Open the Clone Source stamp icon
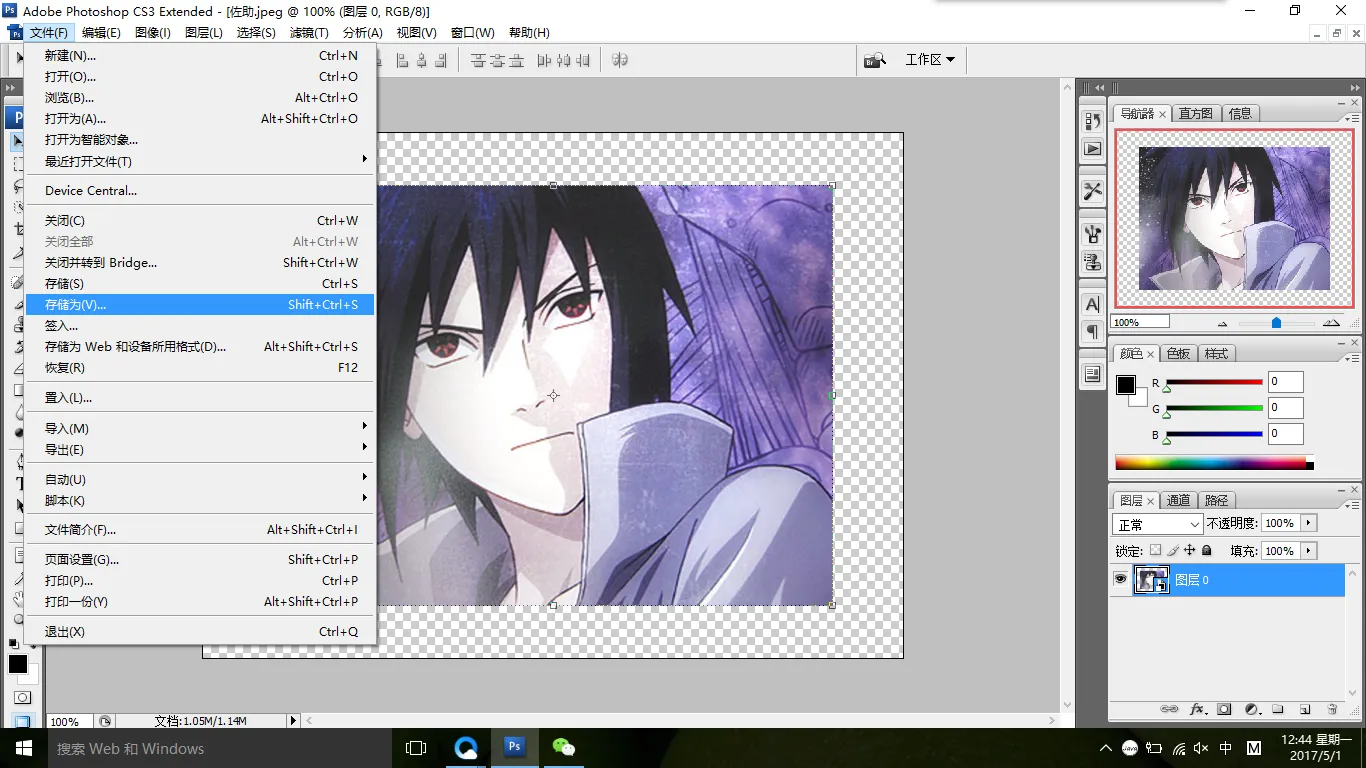Image resolution: width=1366 pixels, height=768 pixels. coord(1093,262)
